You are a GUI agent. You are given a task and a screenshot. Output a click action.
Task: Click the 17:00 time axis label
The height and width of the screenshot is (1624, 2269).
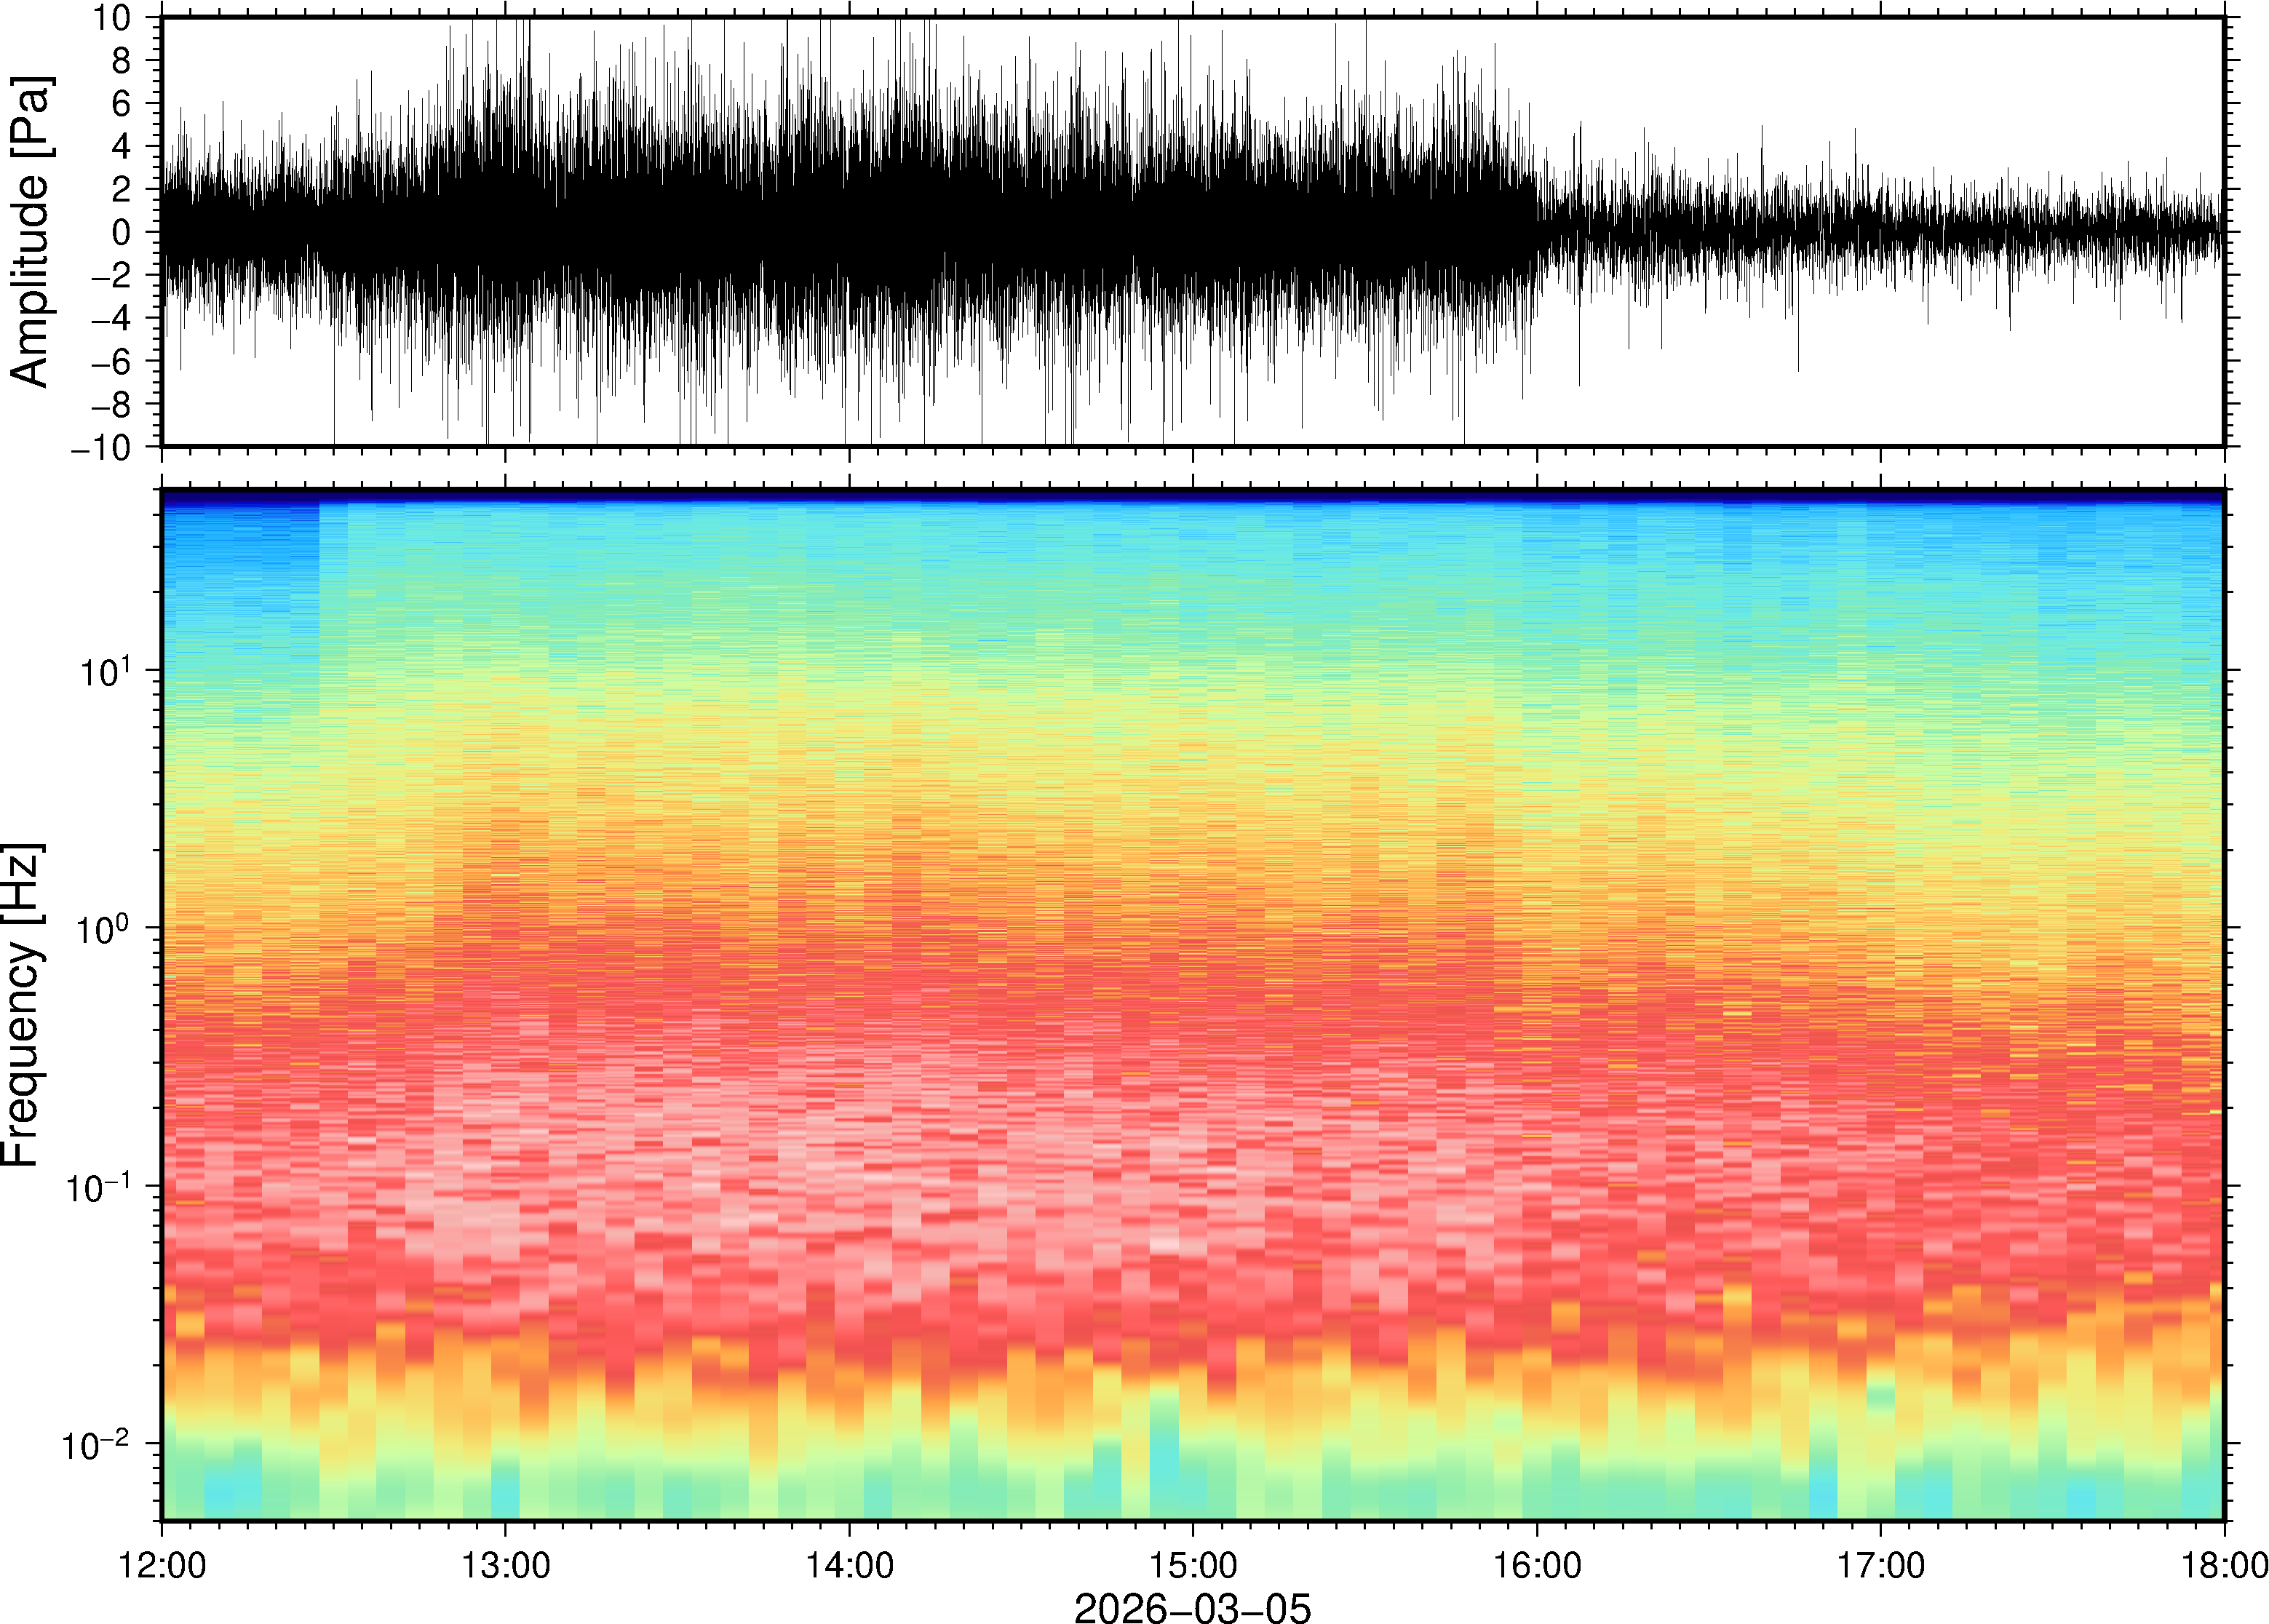click(x=1881, y=1565)
